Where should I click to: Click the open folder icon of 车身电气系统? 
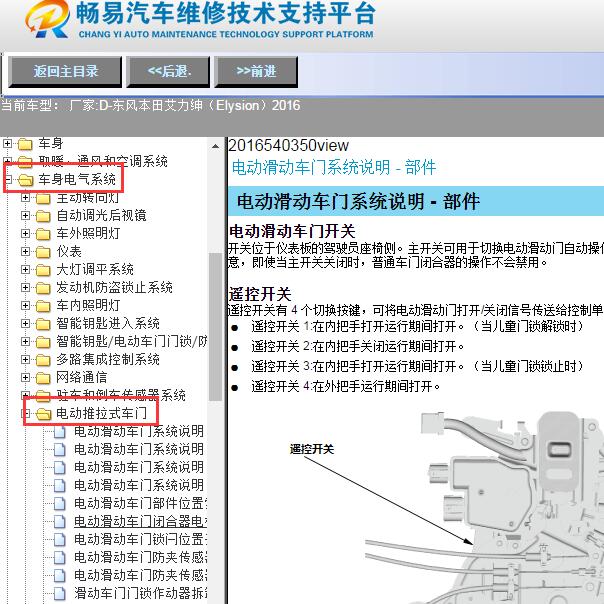click(25, 180)
